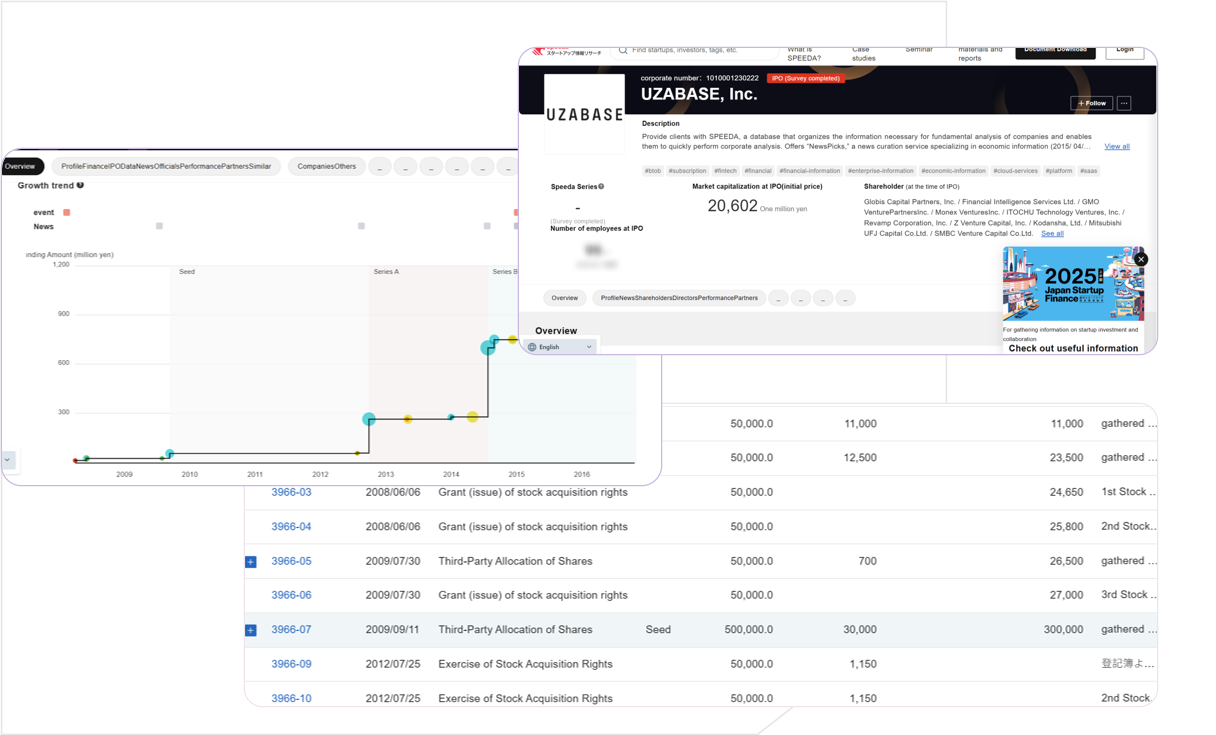The height and width of the screenshot is (735, 1216).
Task: Open the View all description link
Action: tap(1116, 146)
